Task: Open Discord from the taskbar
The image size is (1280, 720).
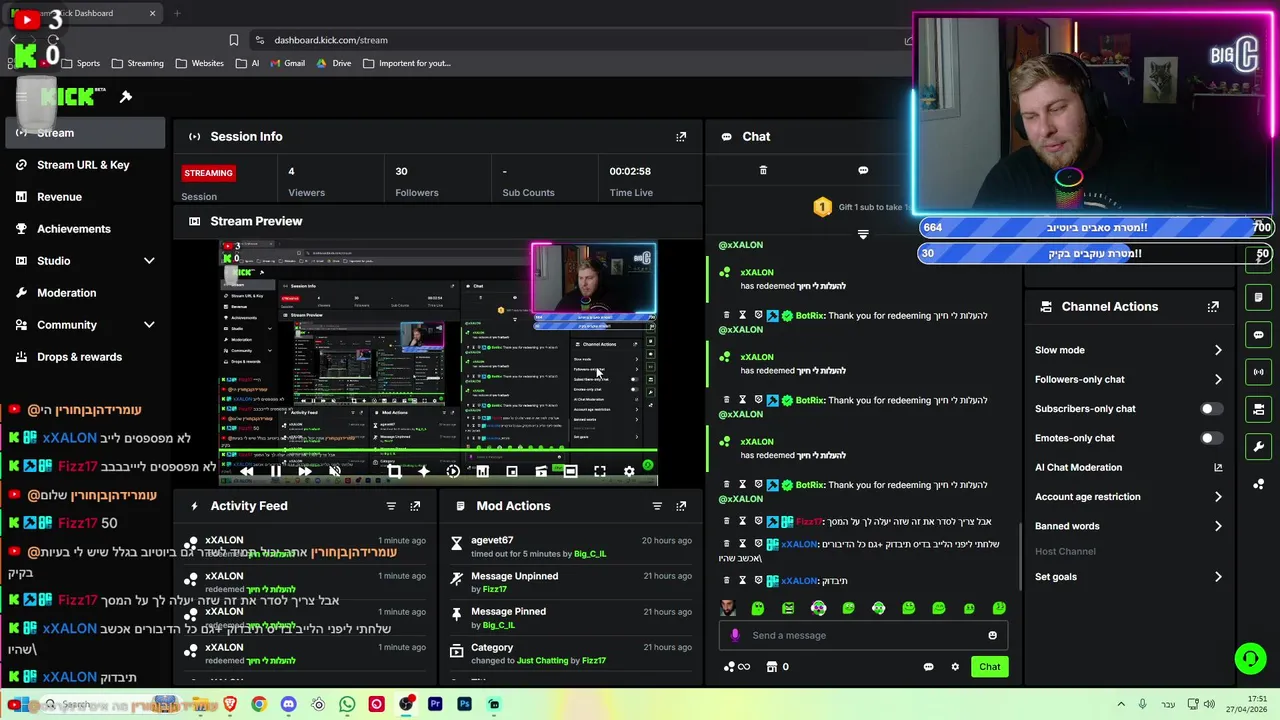Action: 288,704
